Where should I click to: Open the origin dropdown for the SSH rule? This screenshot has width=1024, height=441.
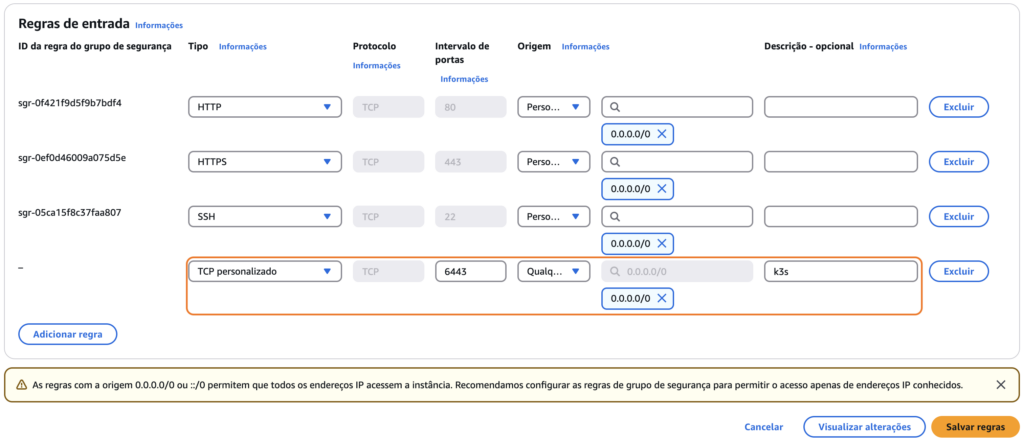[554, 217]
